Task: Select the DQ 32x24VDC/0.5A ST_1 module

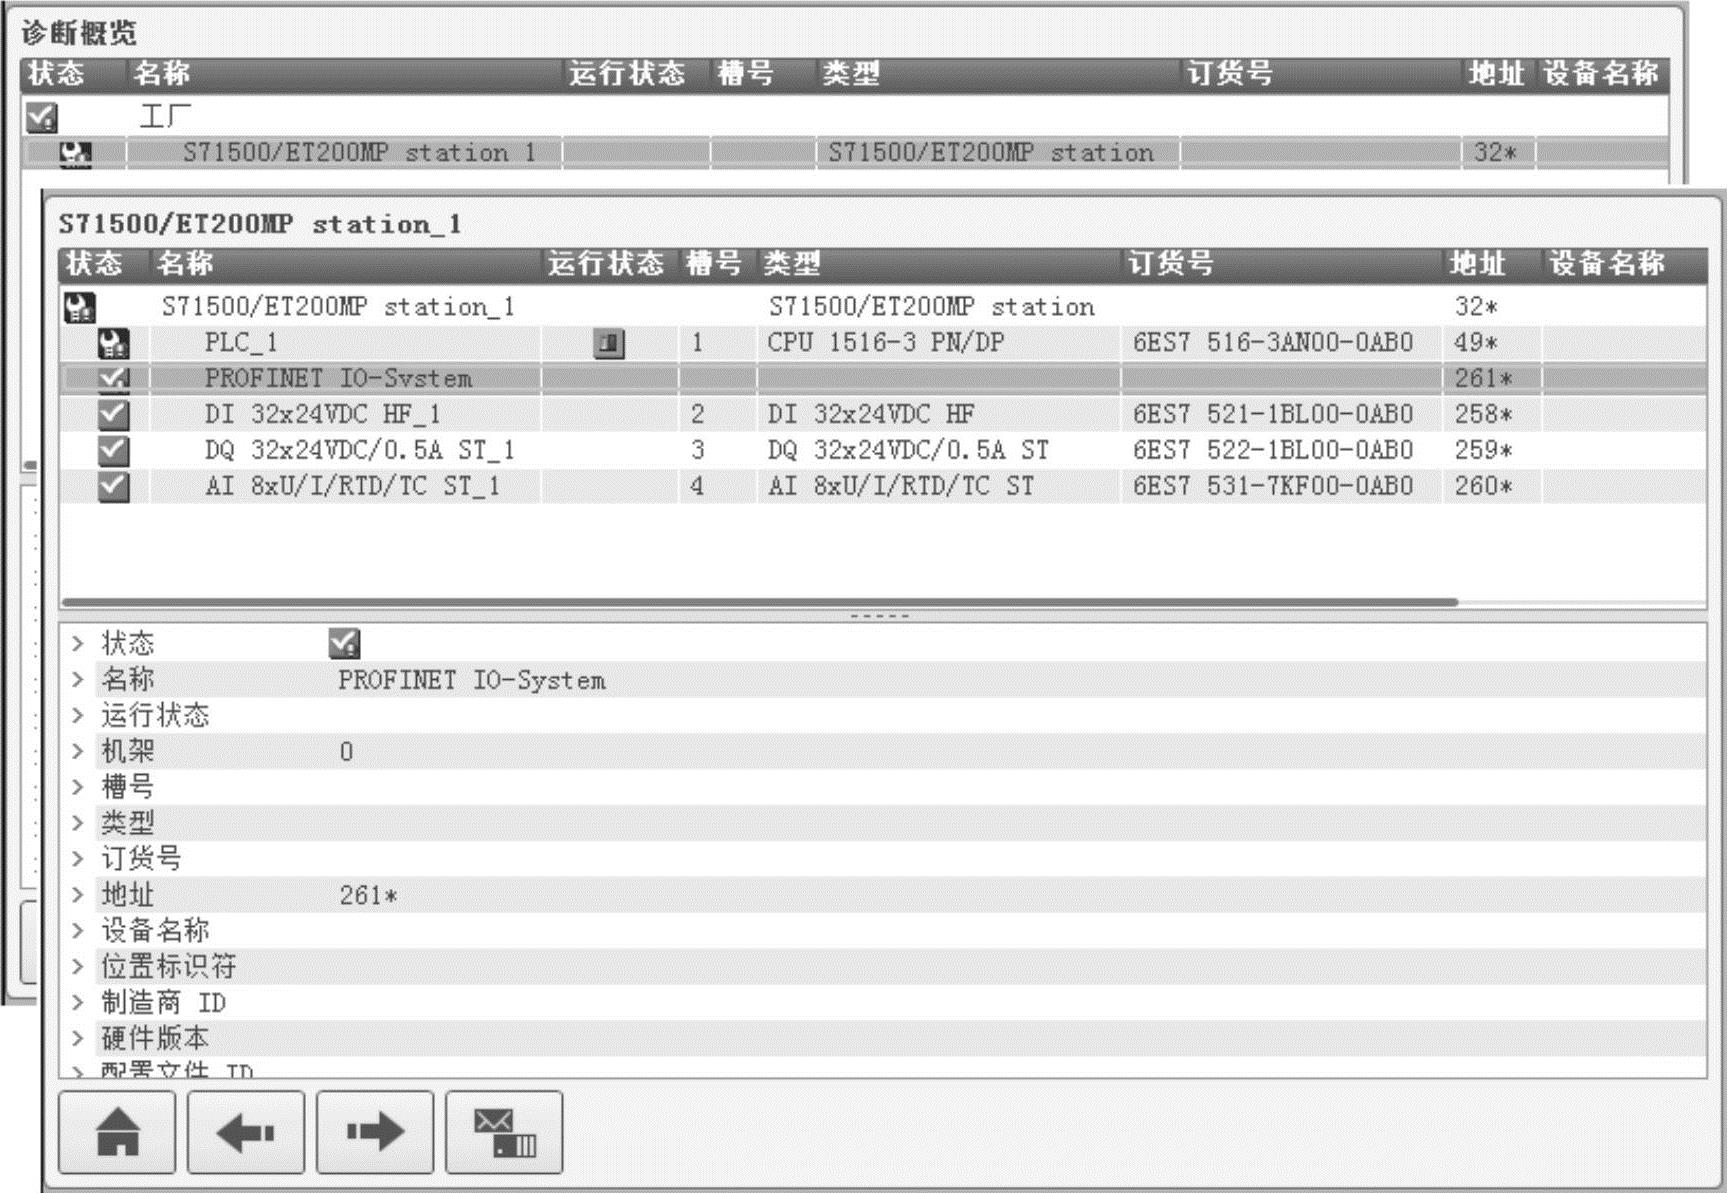Action: coord(883,450)
